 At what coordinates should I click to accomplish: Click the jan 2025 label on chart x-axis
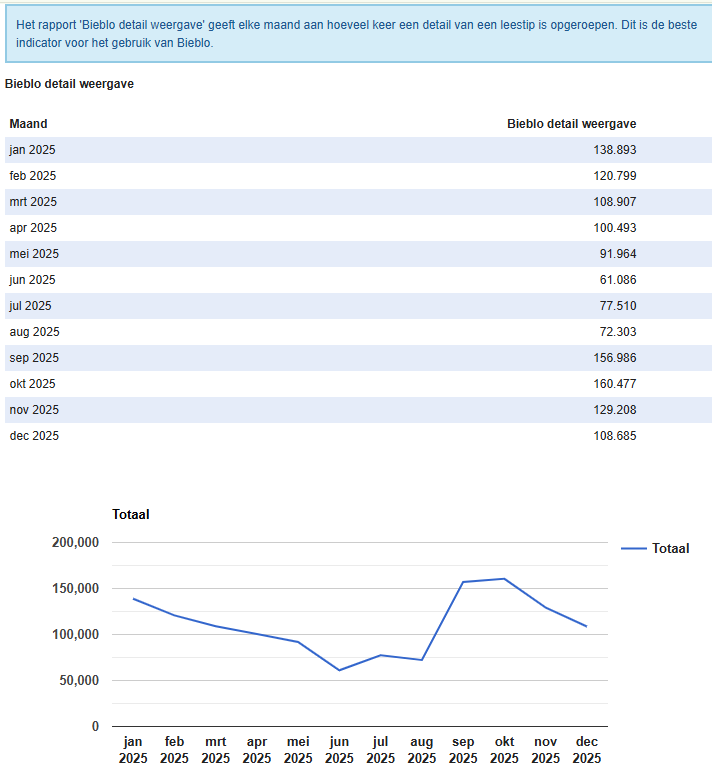point(133,750)
